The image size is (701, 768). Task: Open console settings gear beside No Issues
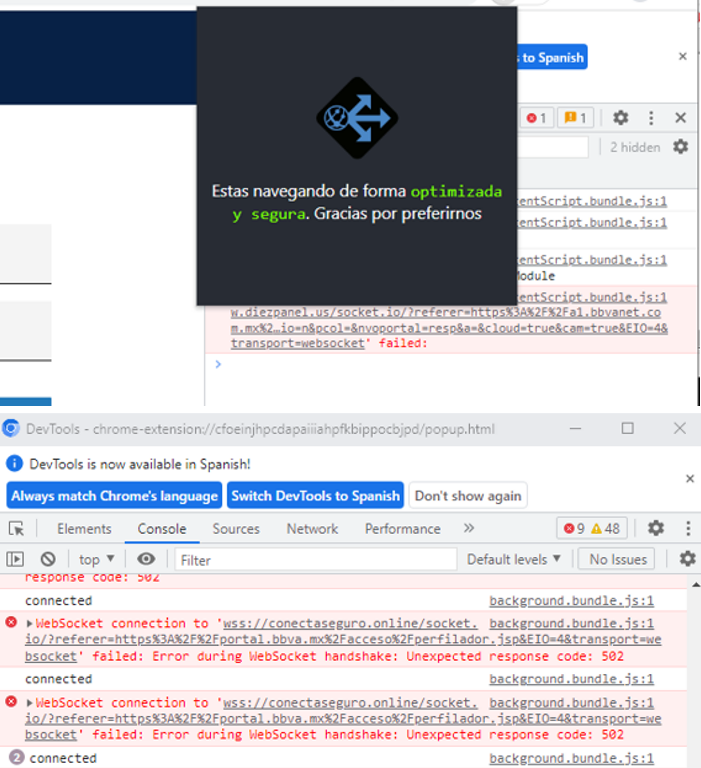coord(687,558)
